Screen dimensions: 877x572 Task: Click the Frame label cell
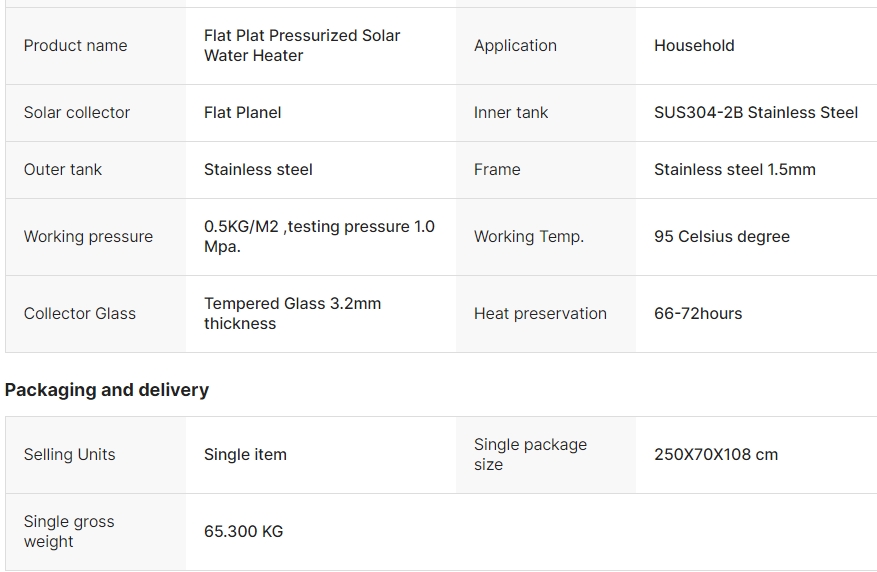pos(546,170)
